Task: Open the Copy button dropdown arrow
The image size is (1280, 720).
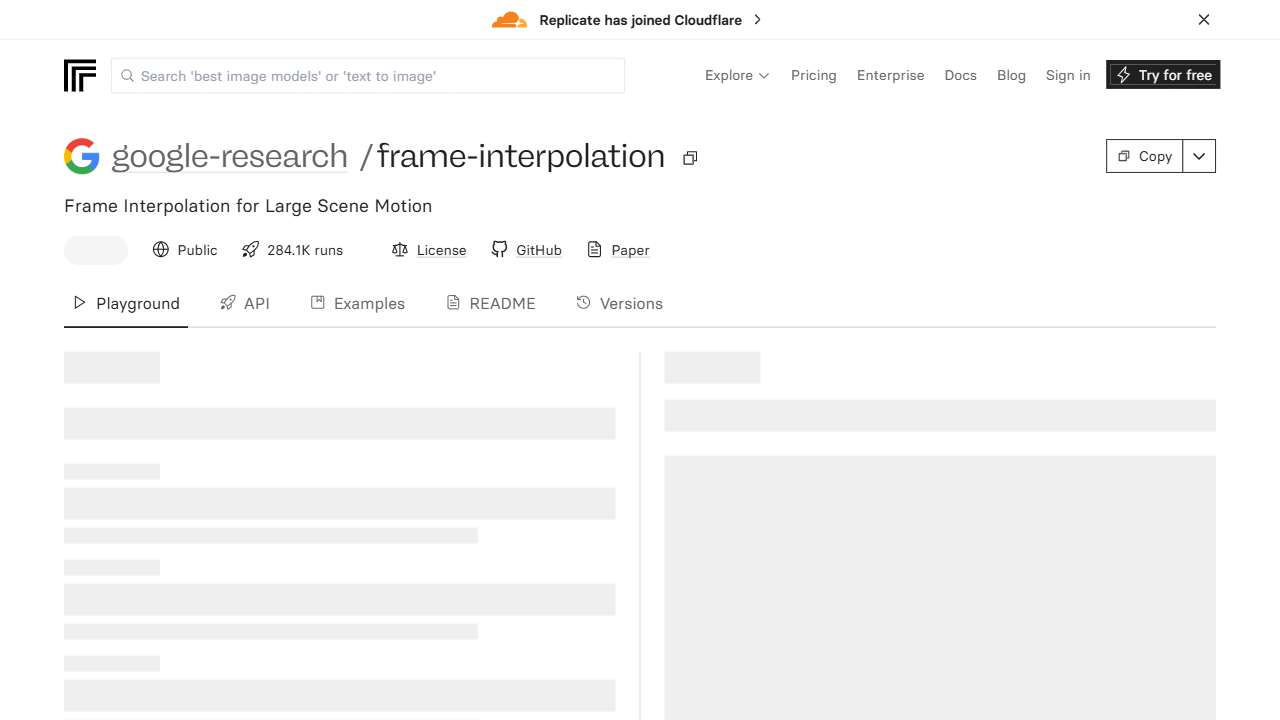Action: 1199,156
